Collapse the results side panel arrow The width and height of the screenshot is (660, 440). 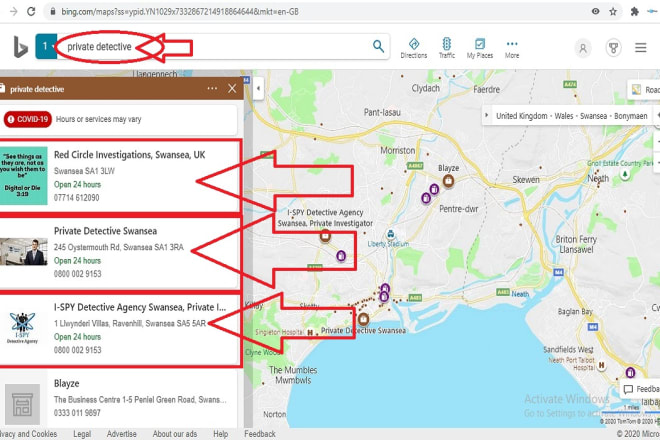[x=258, y=88]
